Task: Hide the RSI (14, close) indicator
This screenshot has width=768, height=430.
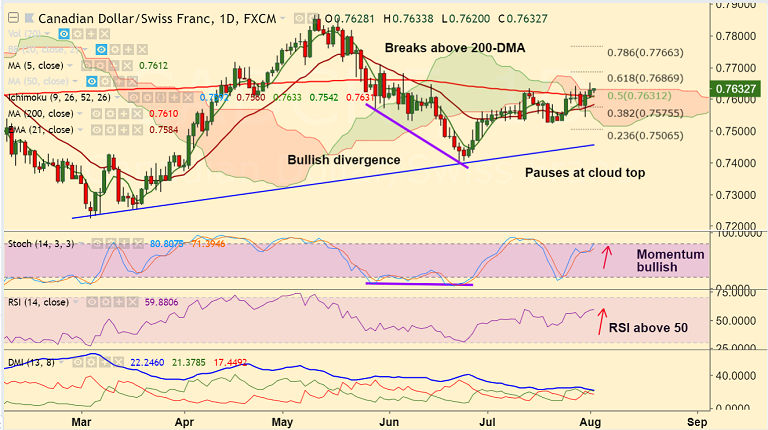Action: point(92,302)
